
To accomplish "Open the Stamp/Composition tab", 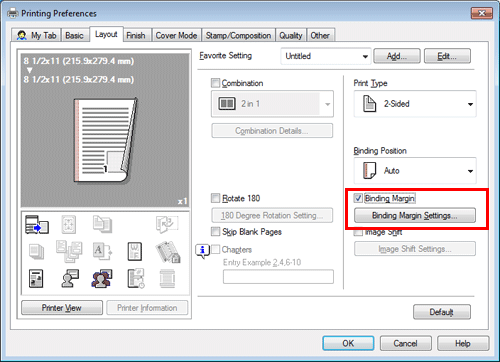I will 238,35.
